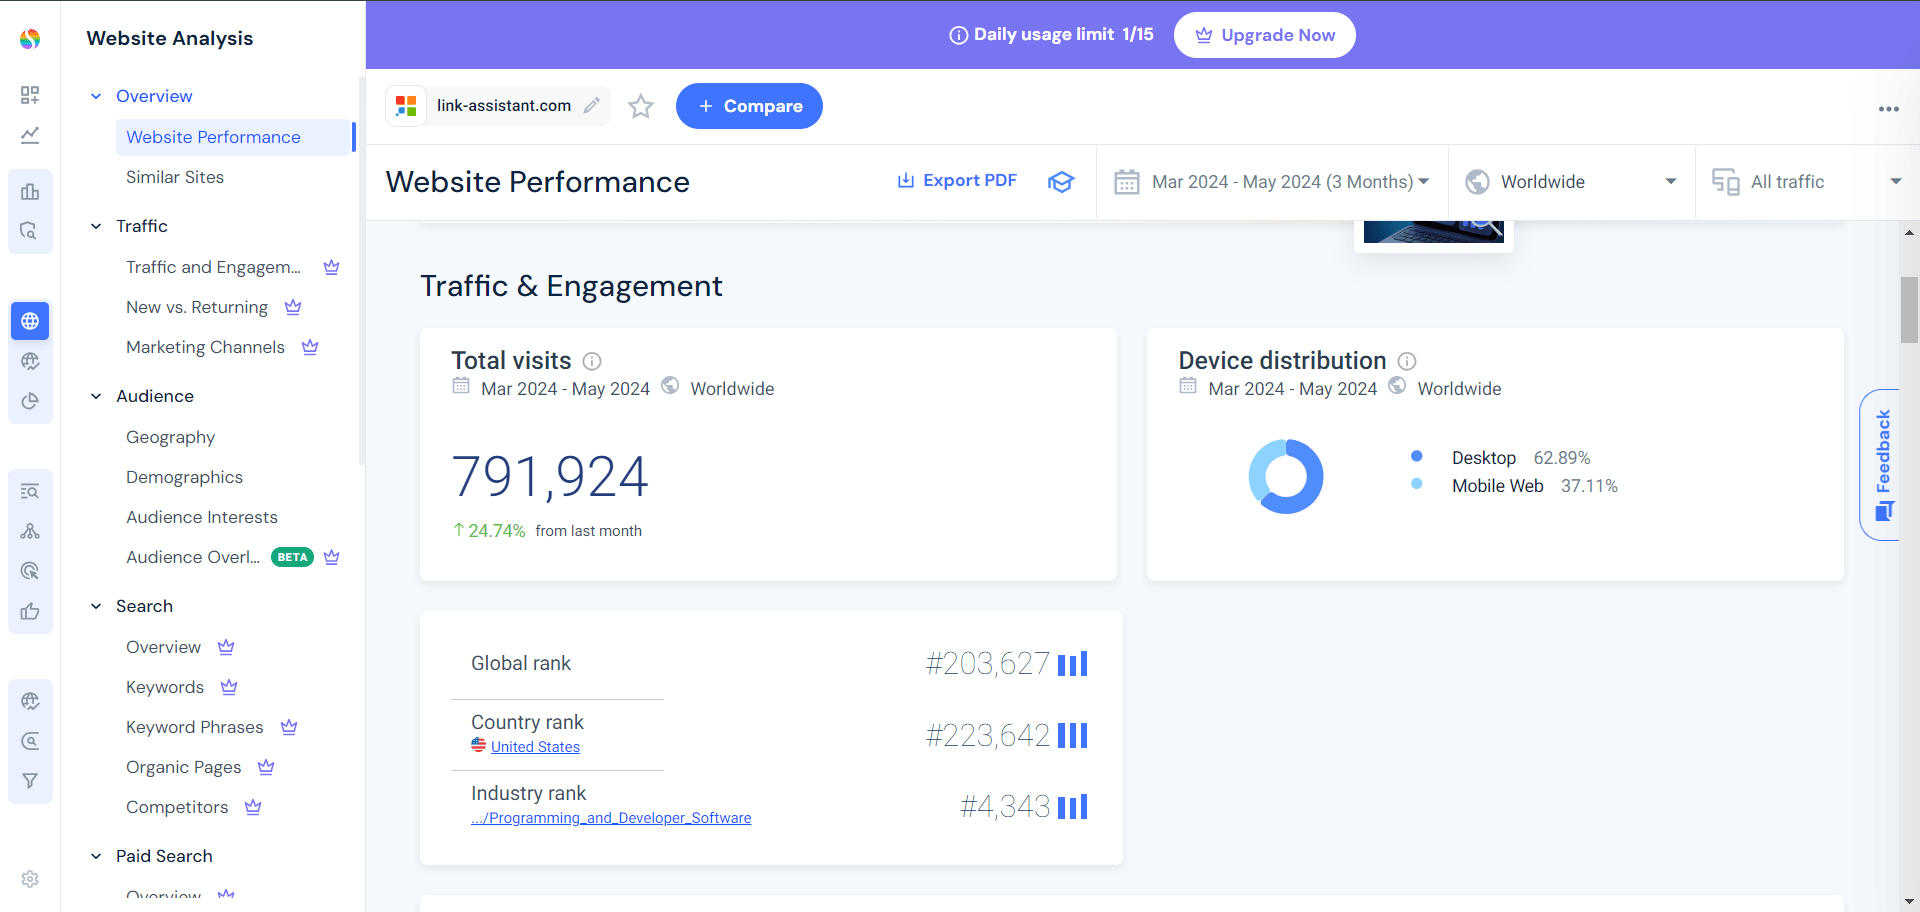Viewport: 1920px width, 912px height.
Task: Click the Feedback tab on the right edge
Action: (1882, 464)
